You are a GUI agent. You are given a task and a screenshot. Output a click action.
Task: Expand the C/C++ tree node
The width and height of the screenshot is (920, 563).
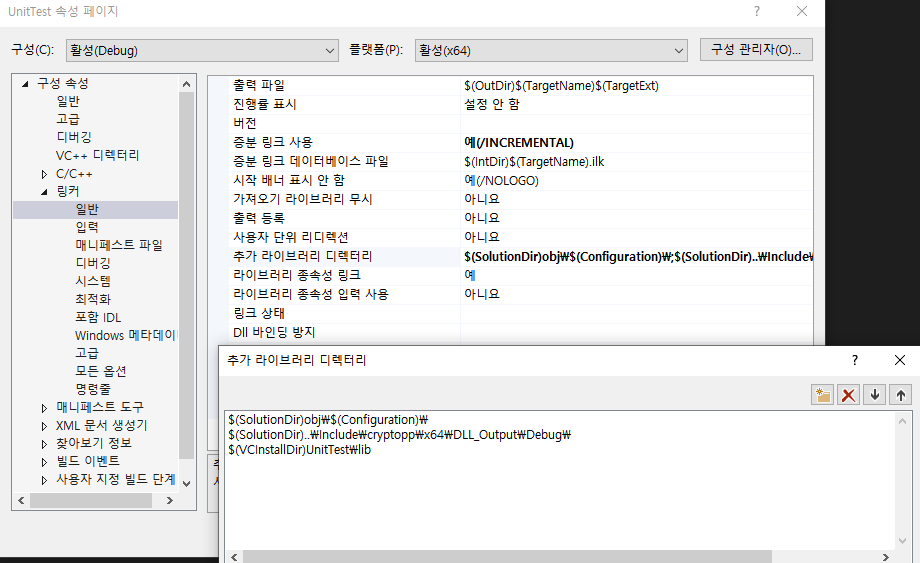click(x=44, y=174)
